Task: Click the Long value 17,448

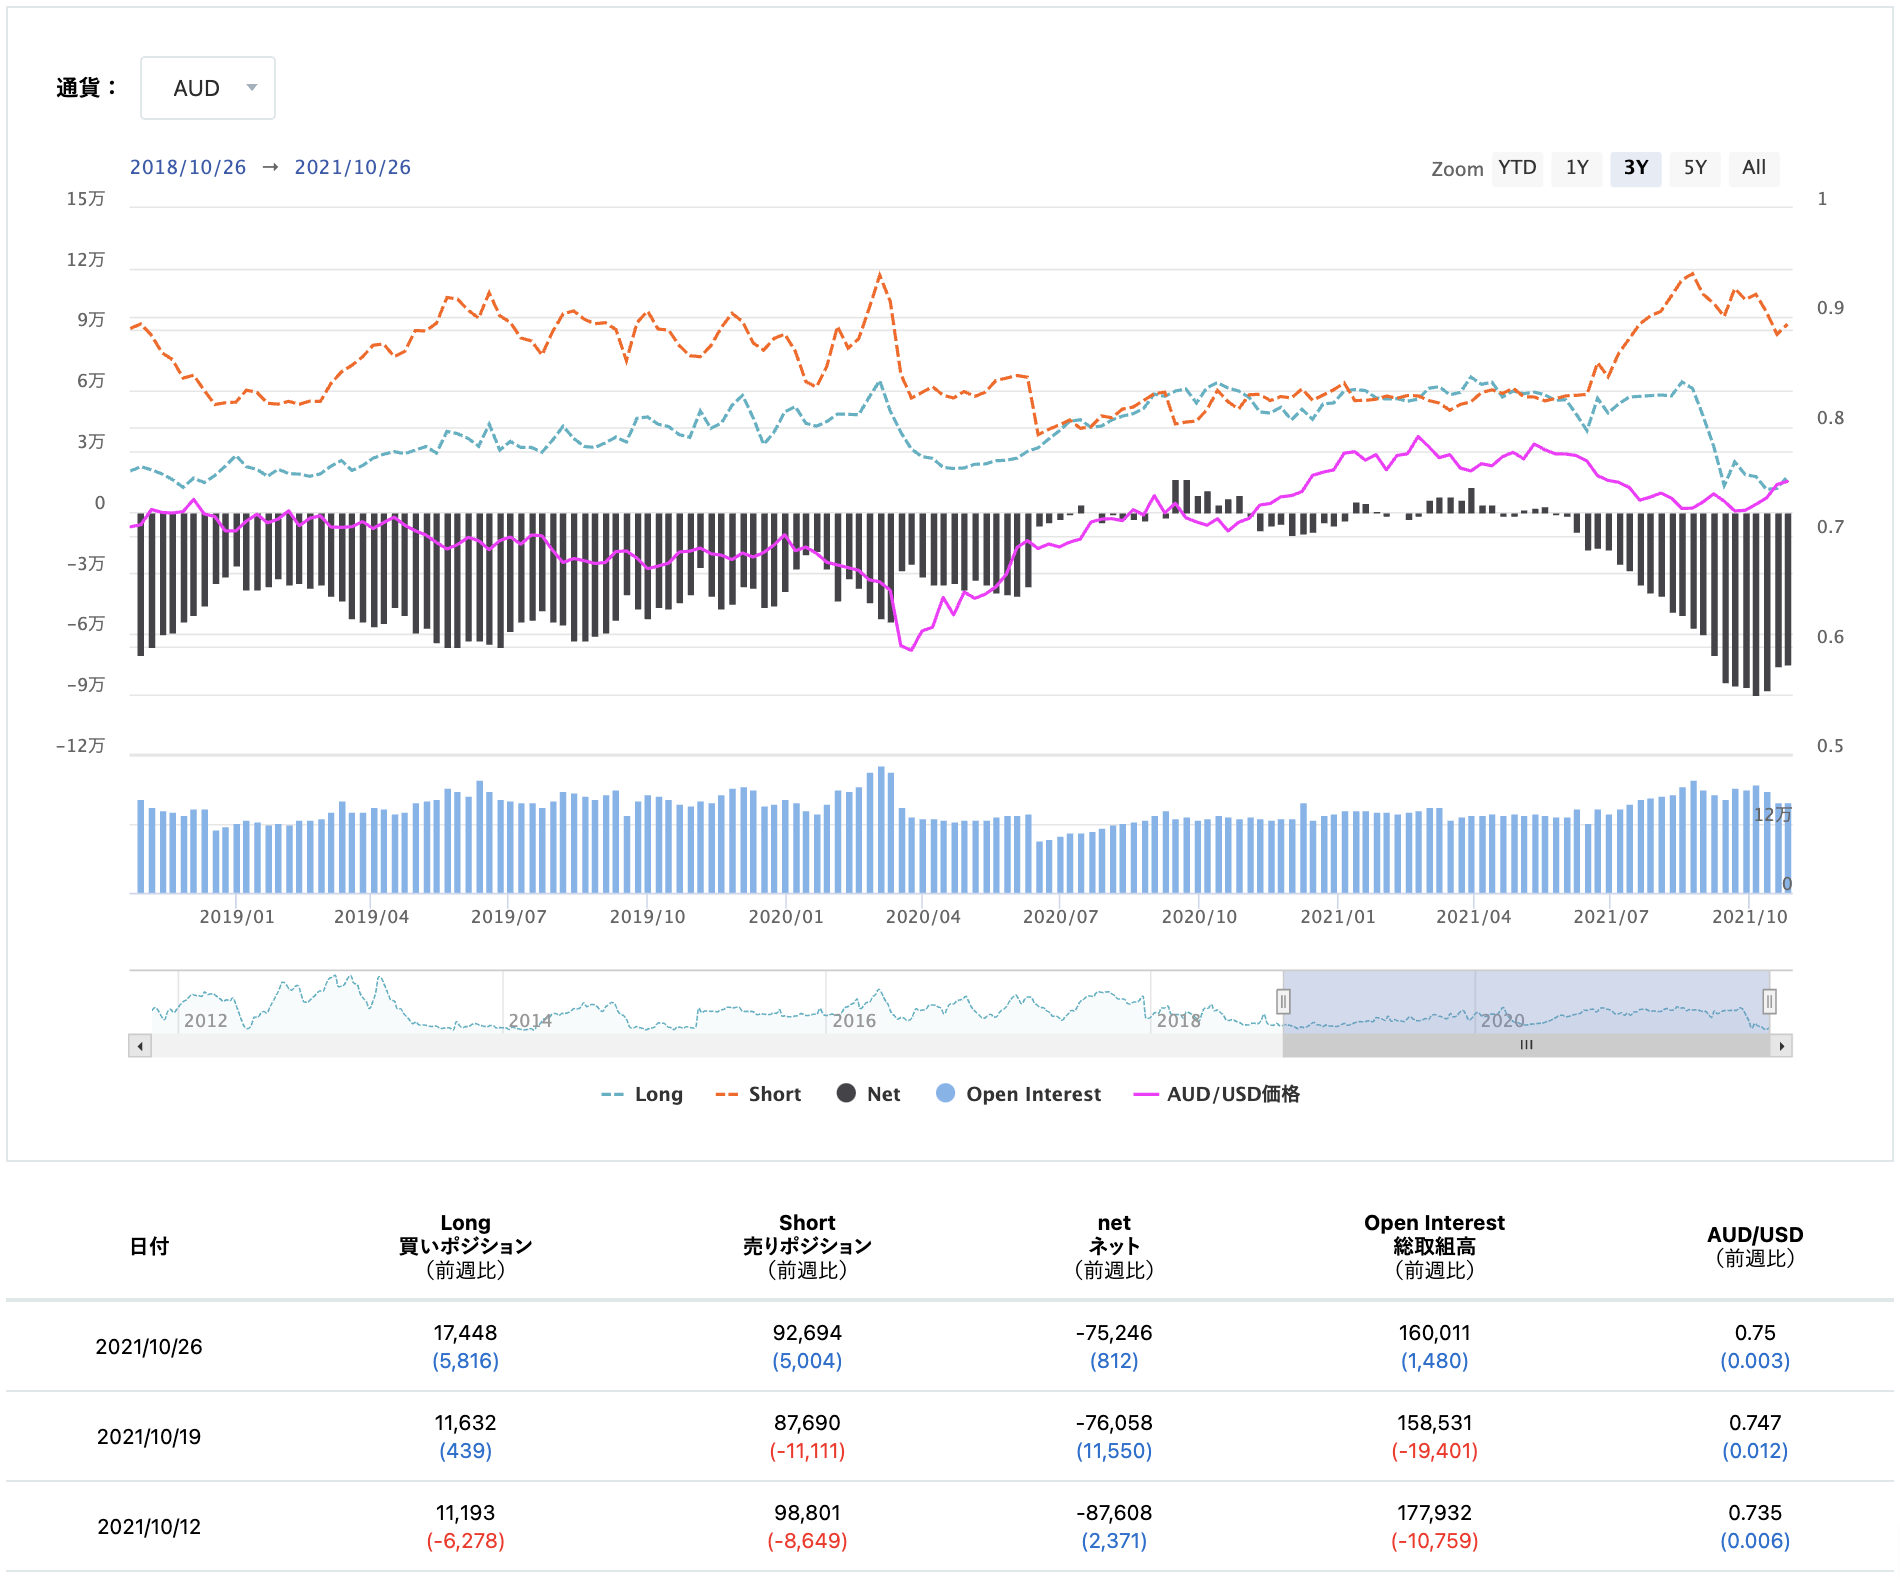Action: click(x=465, y=1333)
